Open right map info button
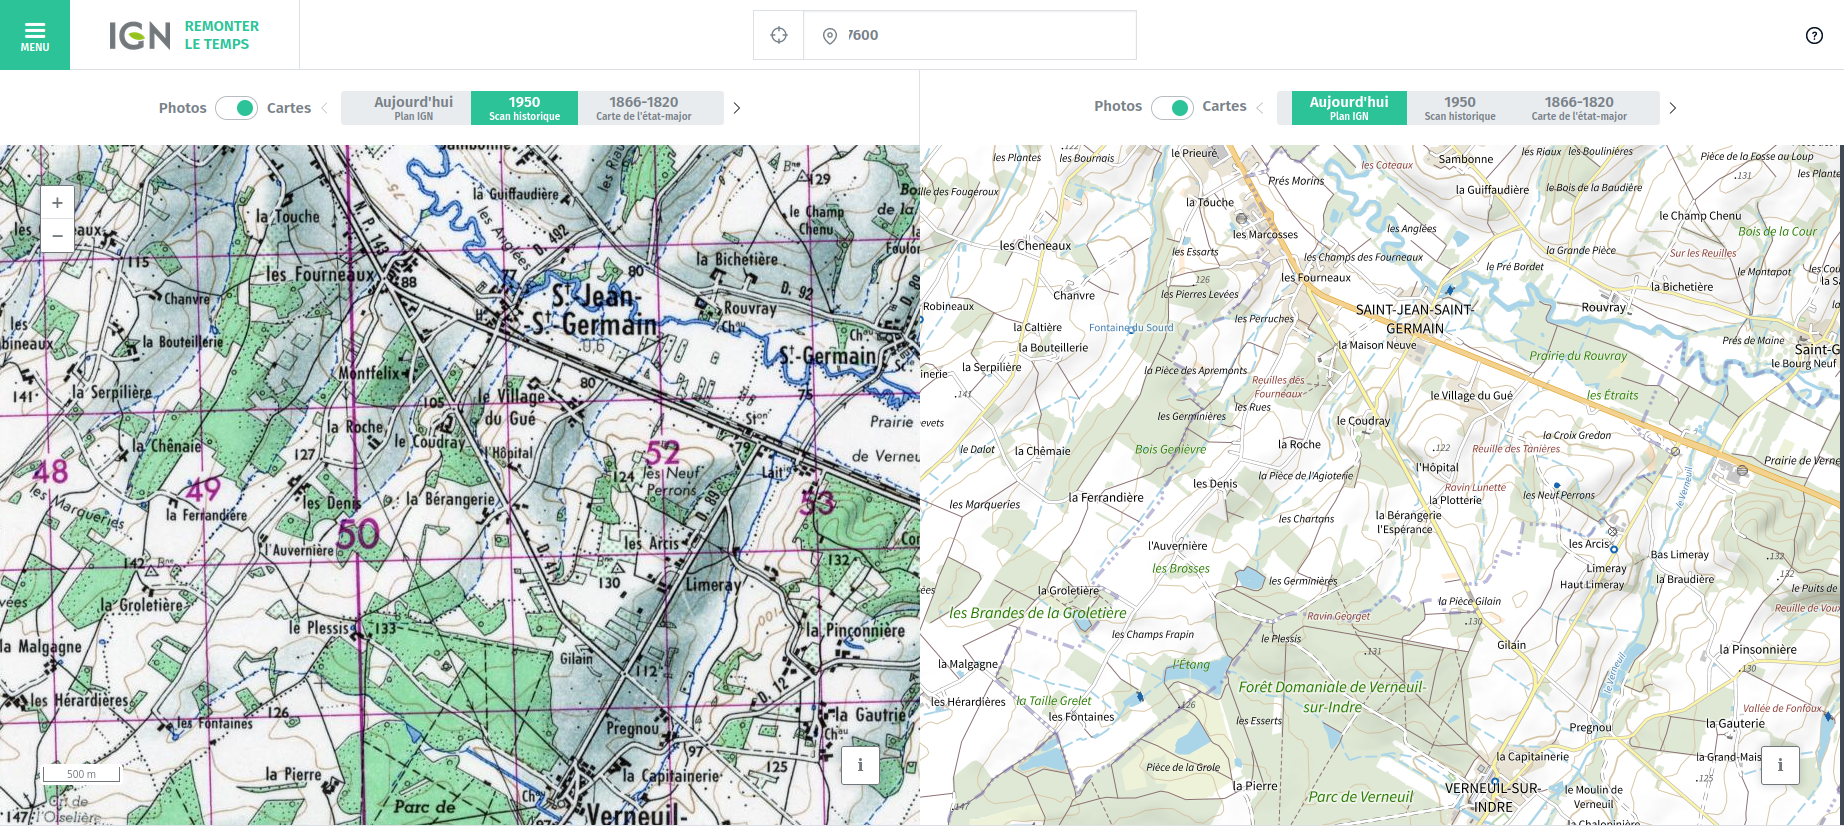The height and width of the screenshot is (826, 1844). (x=1780, y=765)
